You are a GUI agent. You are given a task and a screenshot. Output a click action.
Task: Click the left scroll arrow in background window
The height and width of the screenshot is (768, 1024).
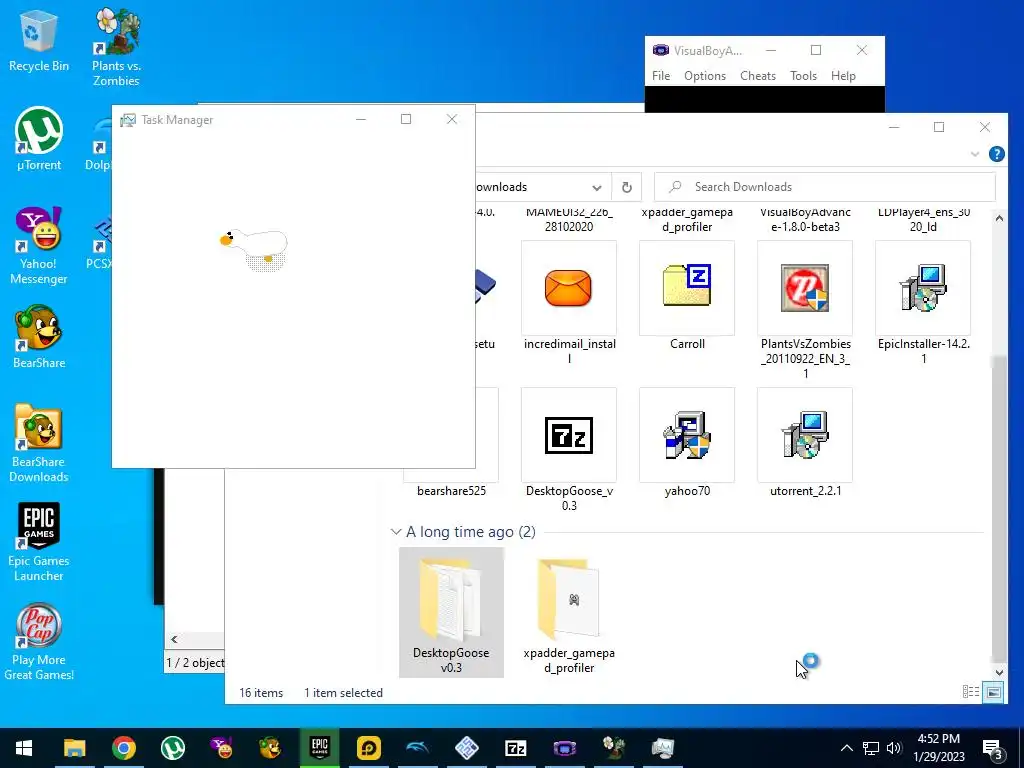pyautogui.click(x=174, y=639)
